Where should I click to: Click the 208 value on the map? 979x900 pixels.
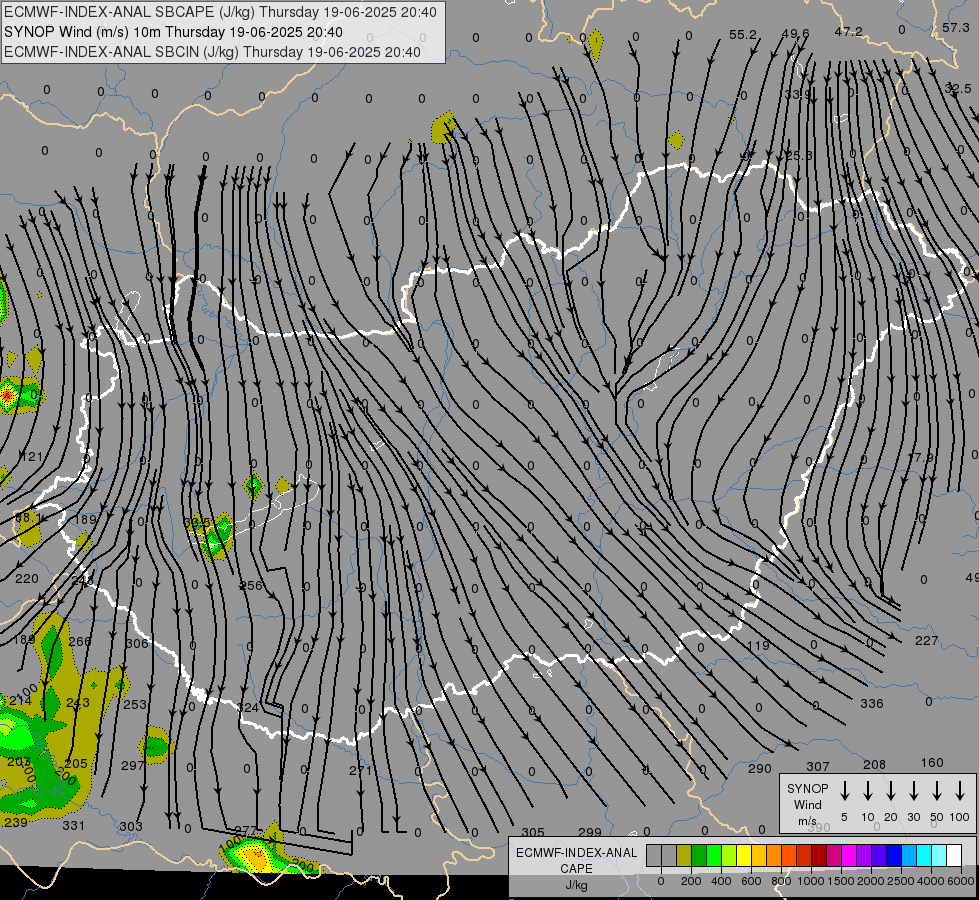875,764
